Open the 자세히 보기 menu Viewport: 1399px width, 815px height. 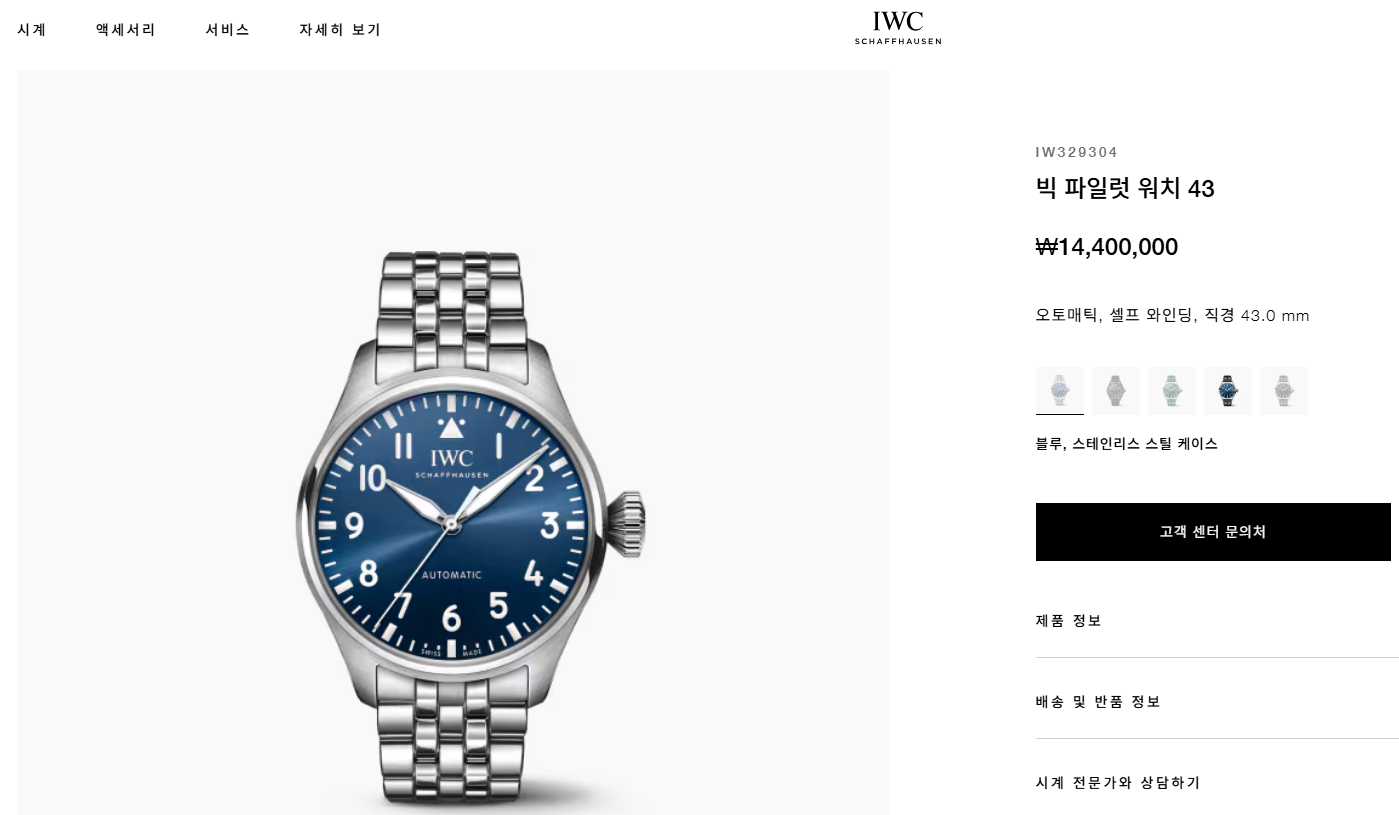[340, 30]
